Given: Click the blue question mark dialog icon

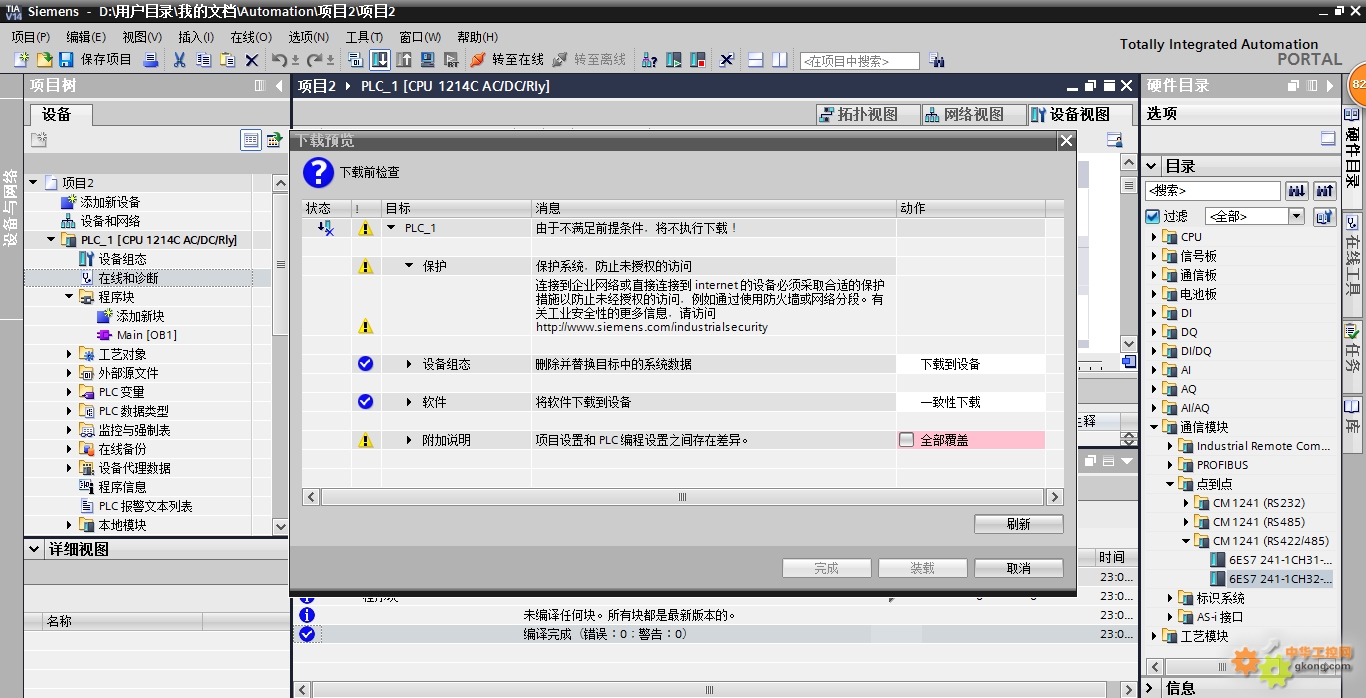Looking at the screenshot, I should tap(318, 173).
